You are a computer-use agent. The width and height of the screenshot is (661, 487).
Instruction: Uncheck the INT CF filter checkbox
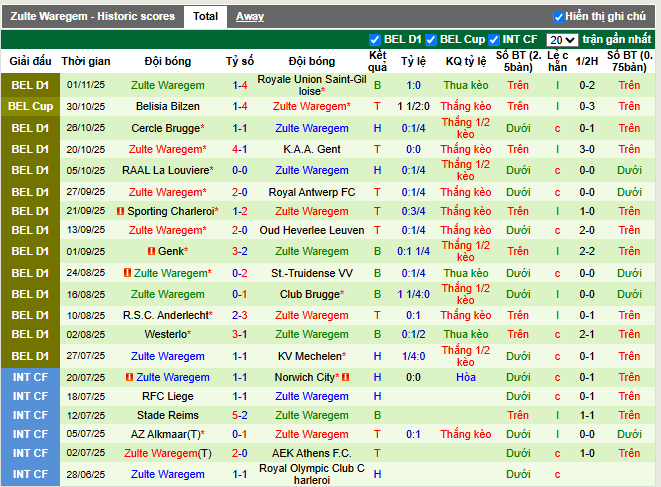tap(494, 40)
